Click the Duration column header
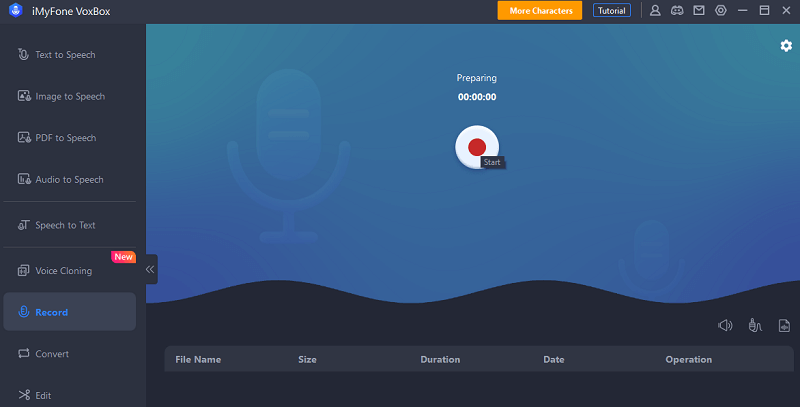The height and width of the screenshot is (407, 800). point(440,360)
